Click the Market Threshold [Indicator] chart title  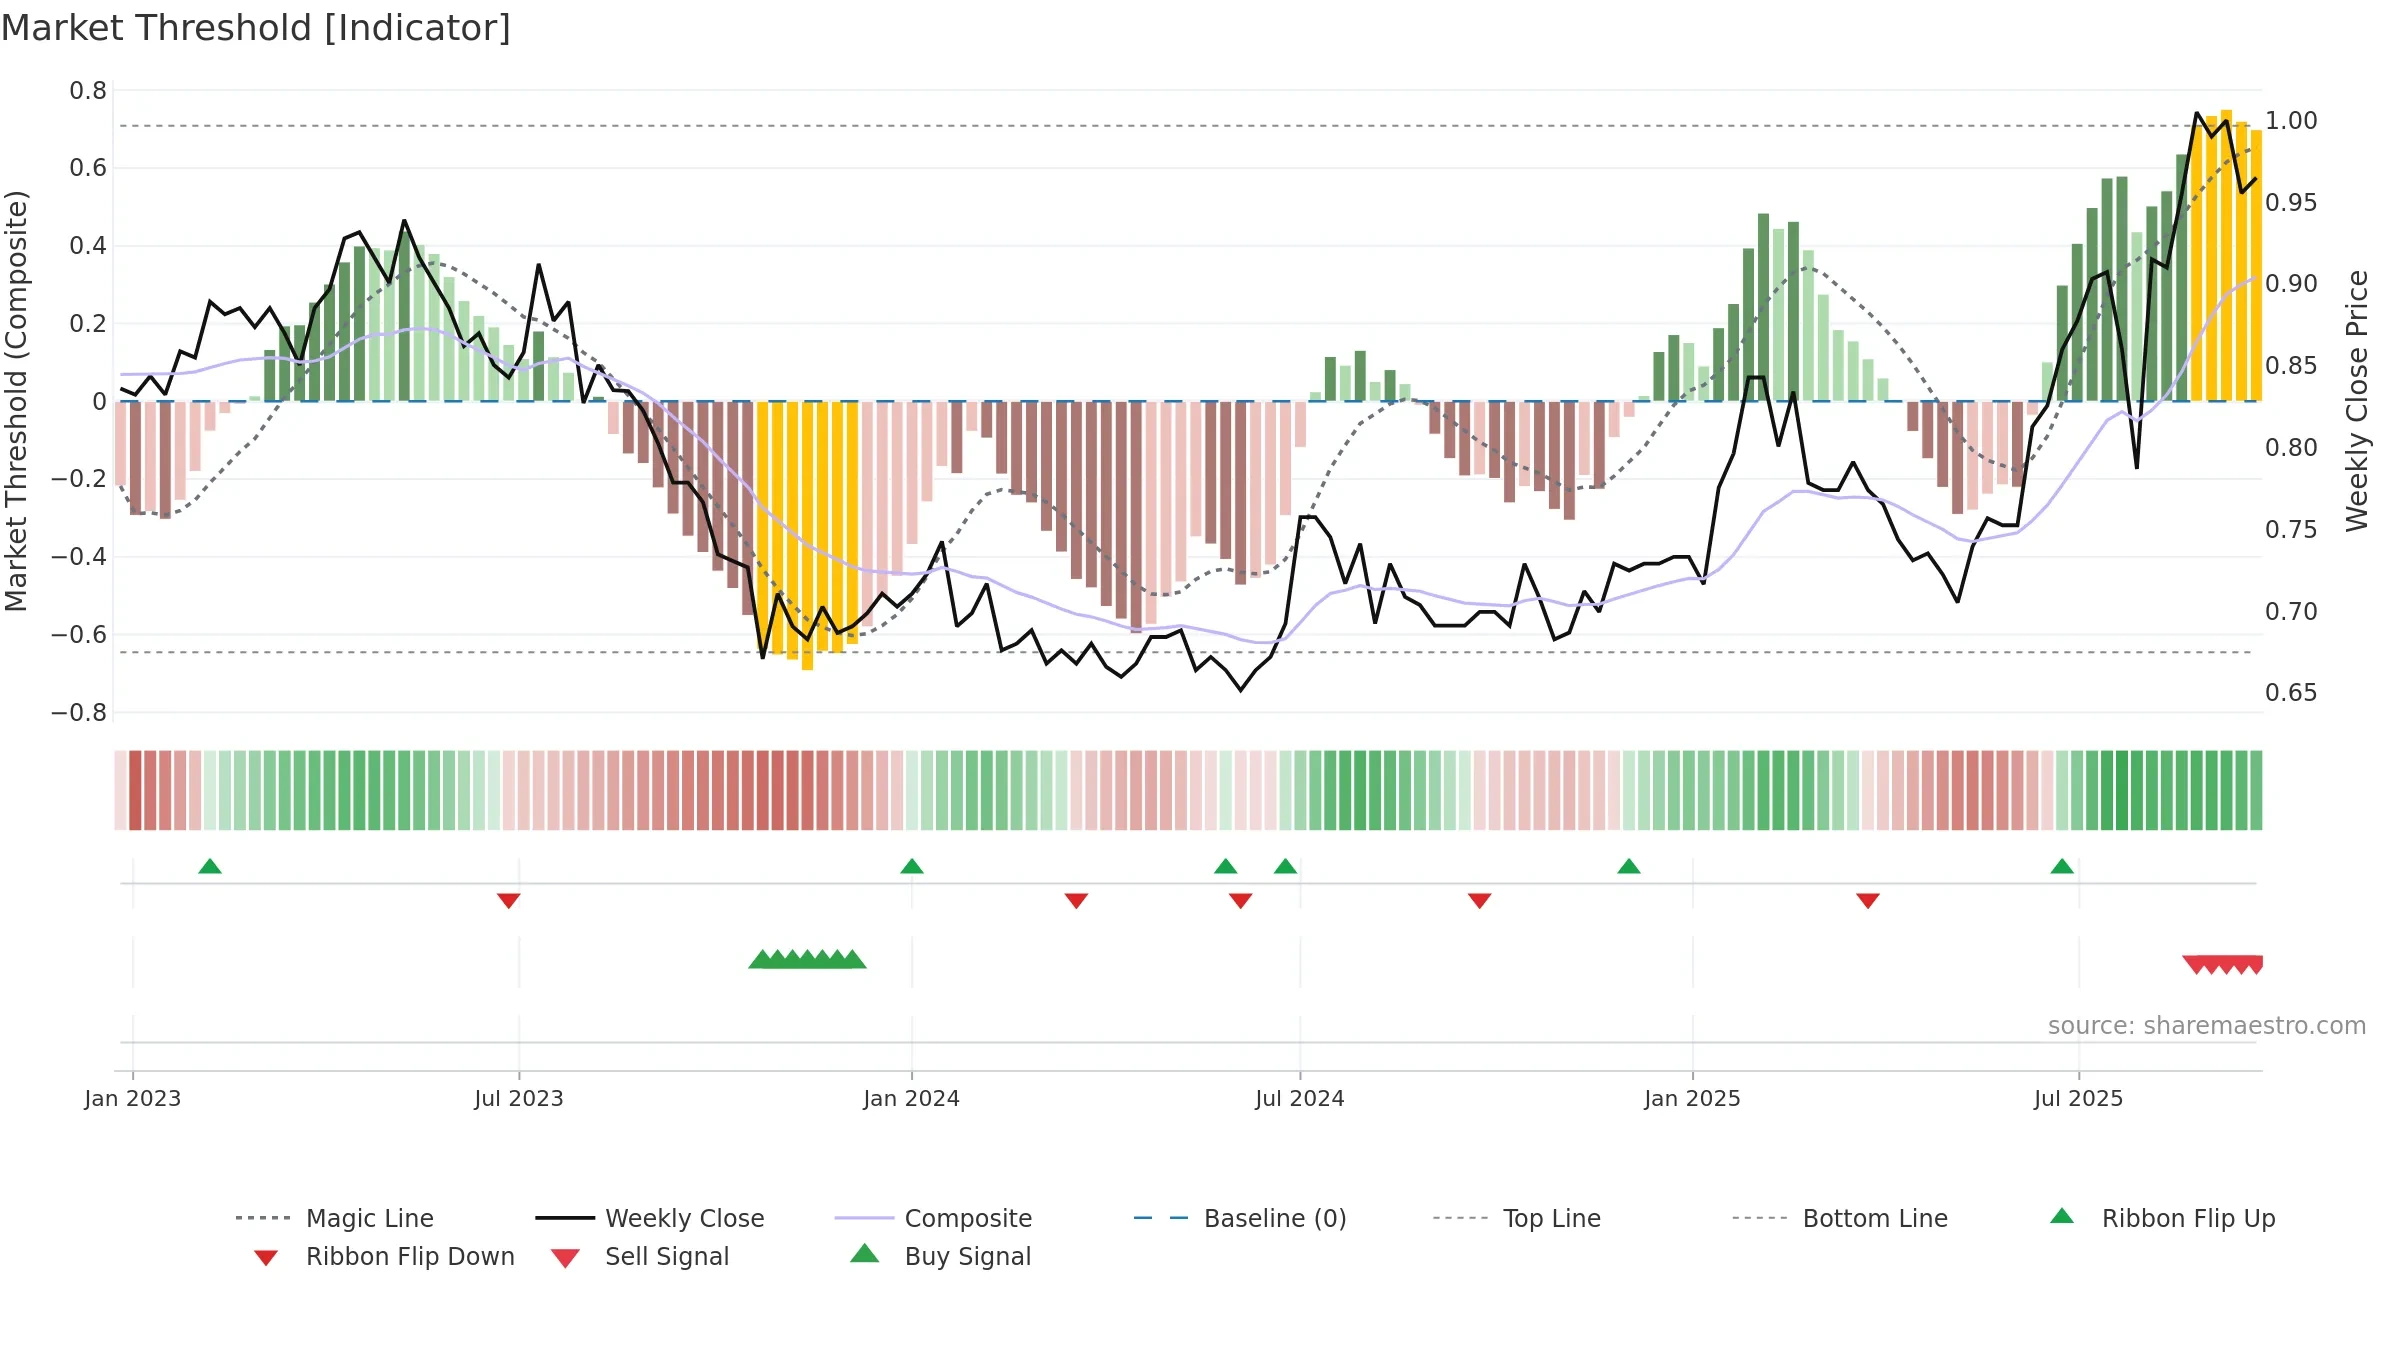[x=256, y=28]
